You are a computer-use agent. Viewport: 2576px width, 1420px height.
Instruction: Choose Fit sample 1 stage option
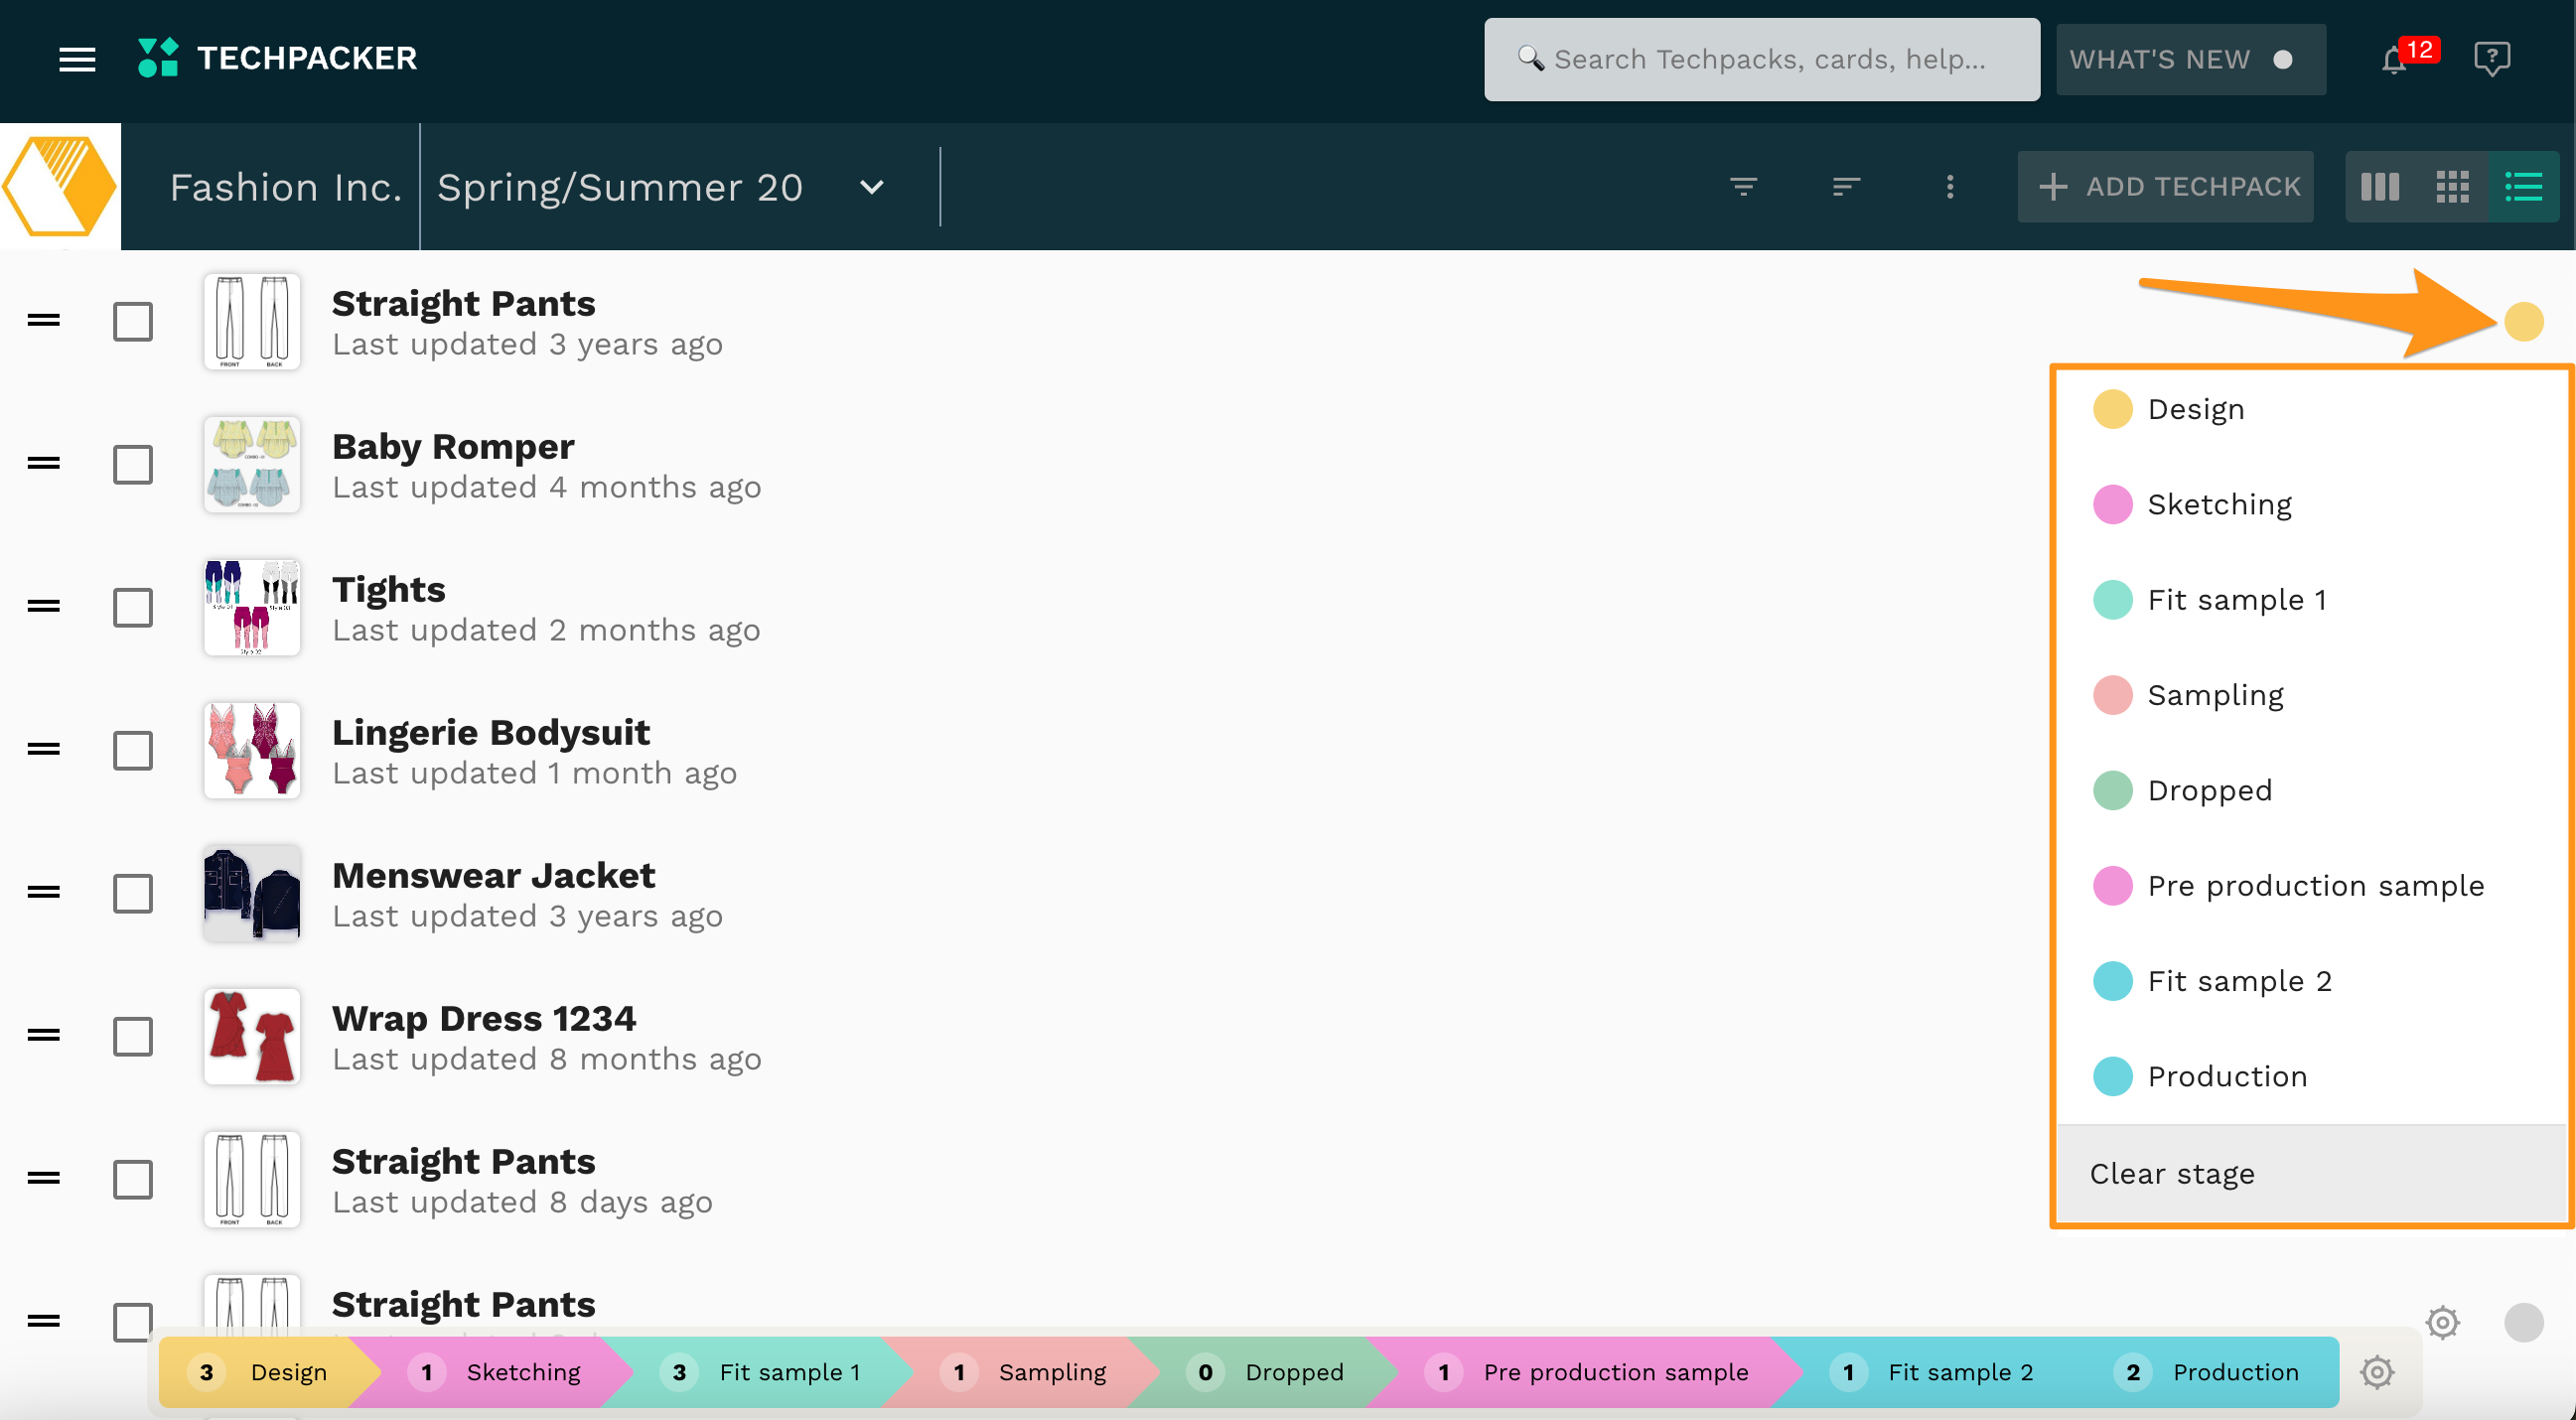2236,600
